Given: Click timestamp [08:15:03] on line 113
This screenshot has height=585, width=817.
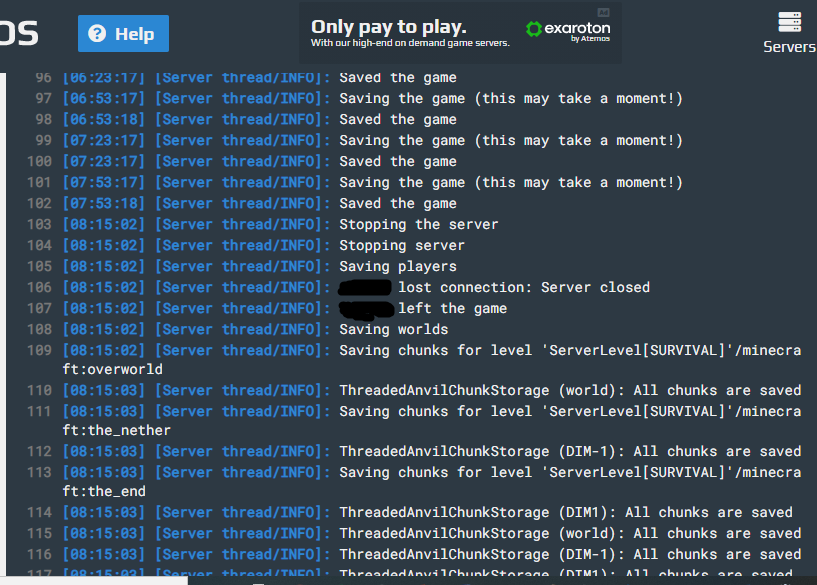Looking at the screenshot, I should (x=104, y=472).
